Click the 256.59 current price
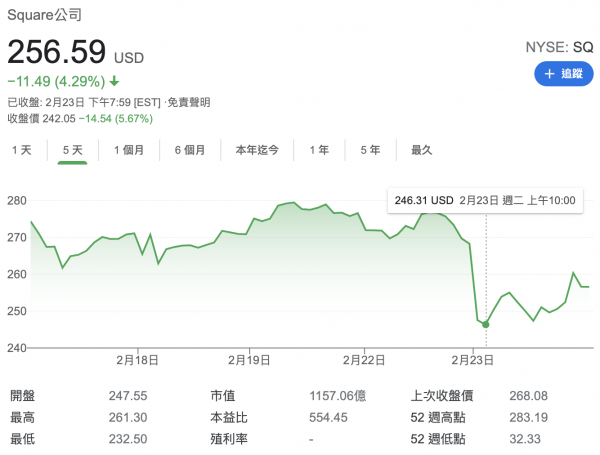Screen dimensions: 600x455 click(x=57, y=52)
